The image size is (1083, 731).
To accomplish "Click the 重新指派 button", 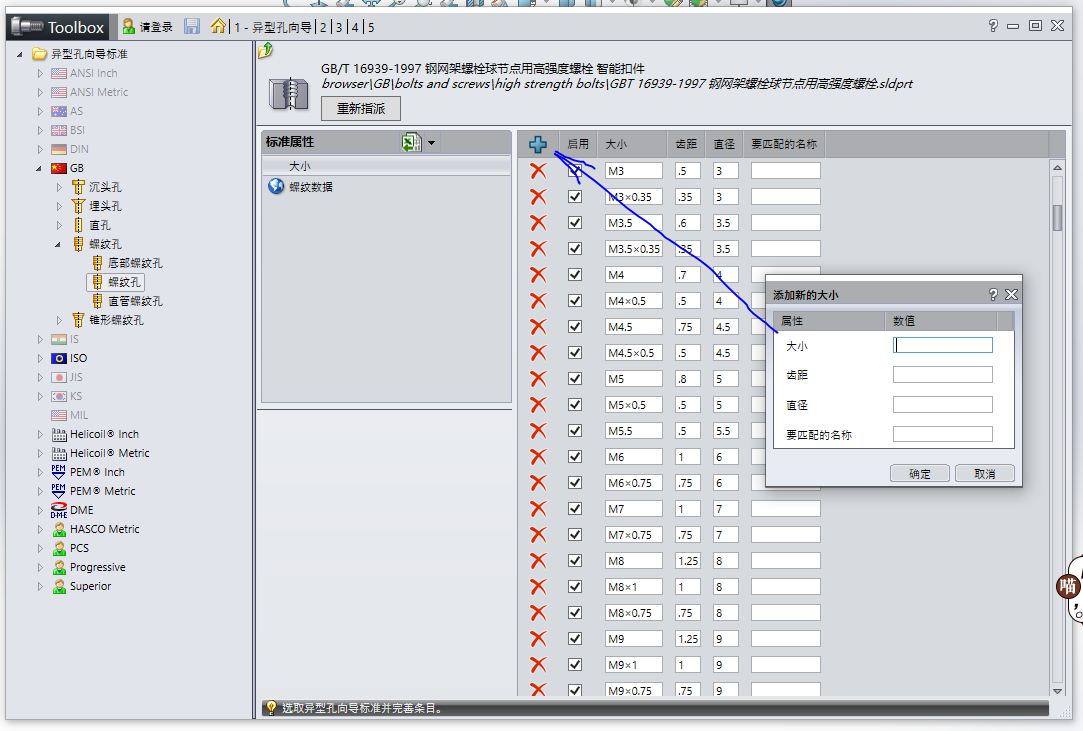I will pos(361,108).
